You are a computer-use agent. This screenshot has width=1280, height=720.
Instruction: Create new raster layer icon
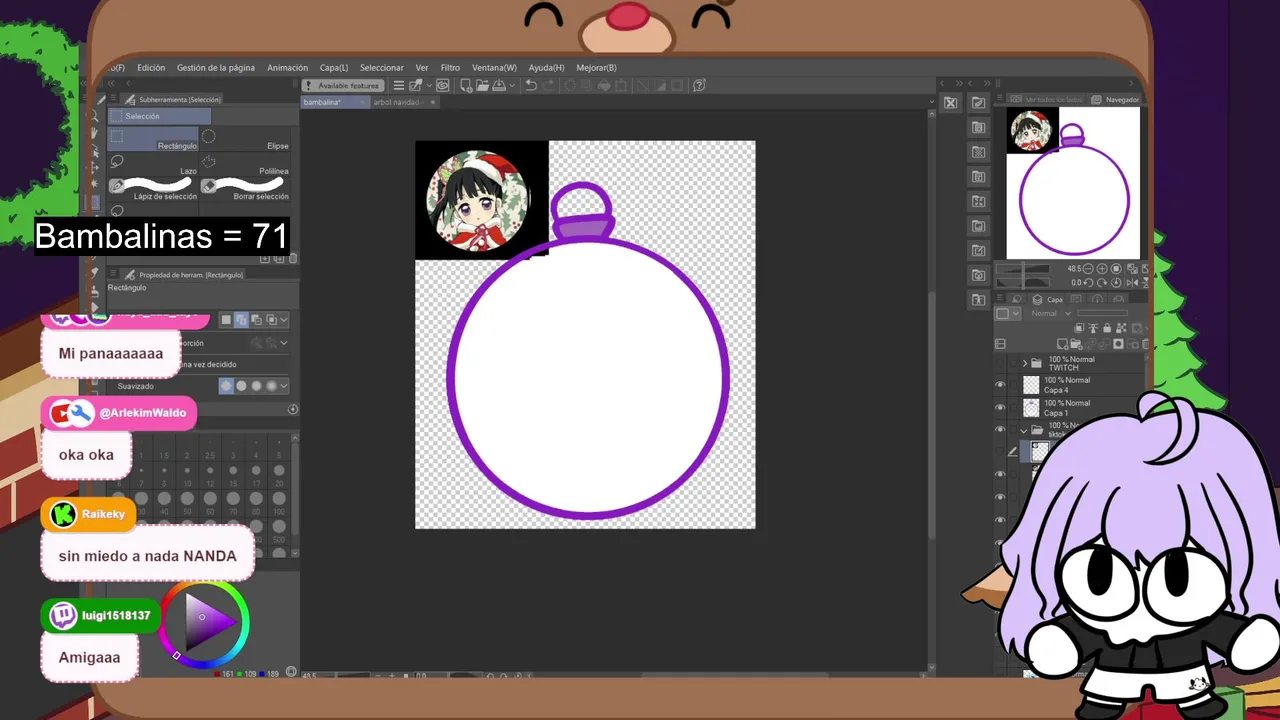coord(1062,344)
